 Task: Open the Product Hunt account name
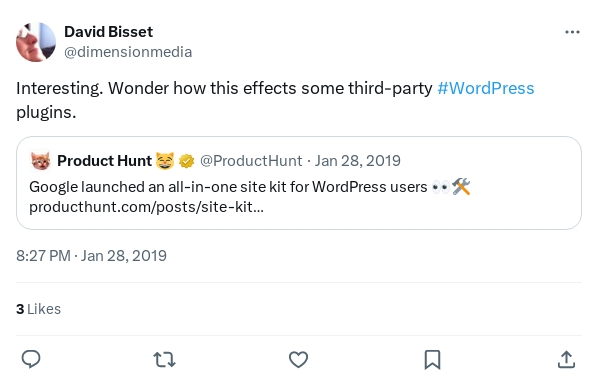pyautogui.click(x=104, y=161)
